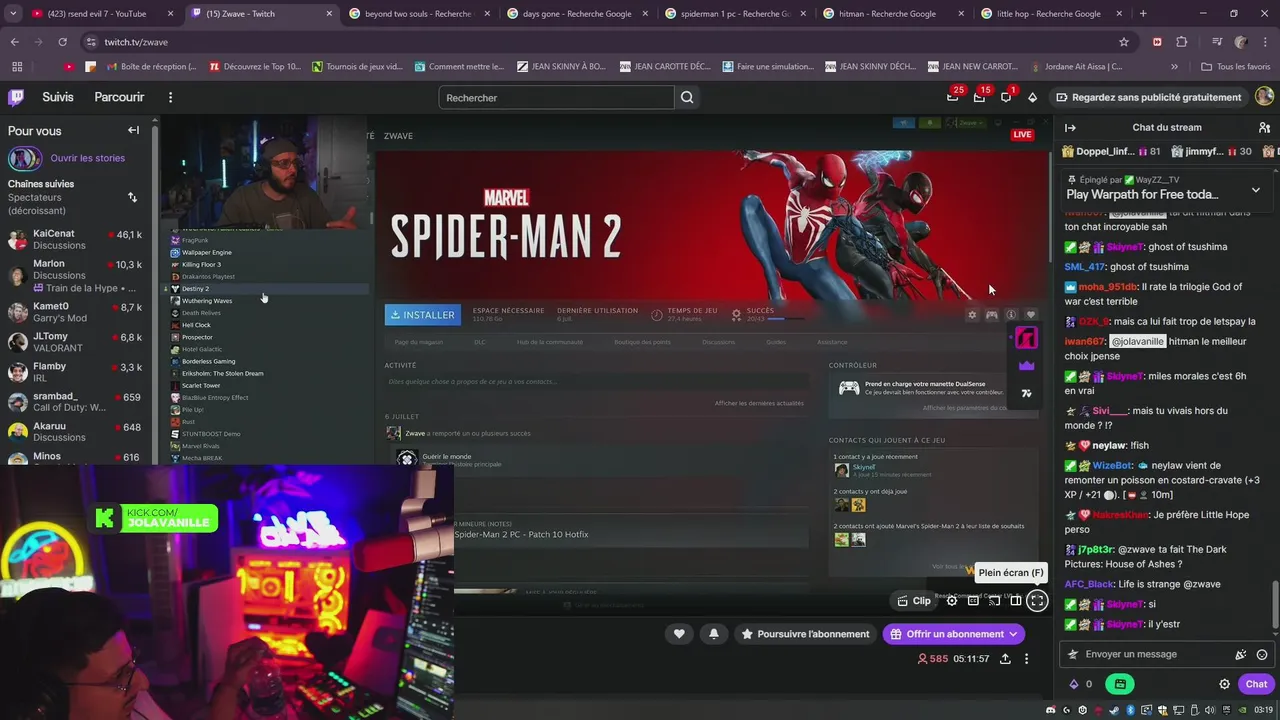The image size is (1280, 720).
Task: Open JLTomy VALORANT channel
Action: coord(75,342)
